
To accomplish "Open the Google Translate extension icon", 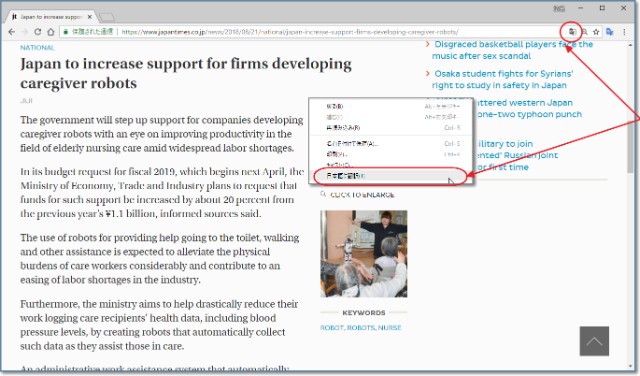I will coord(610,32).
